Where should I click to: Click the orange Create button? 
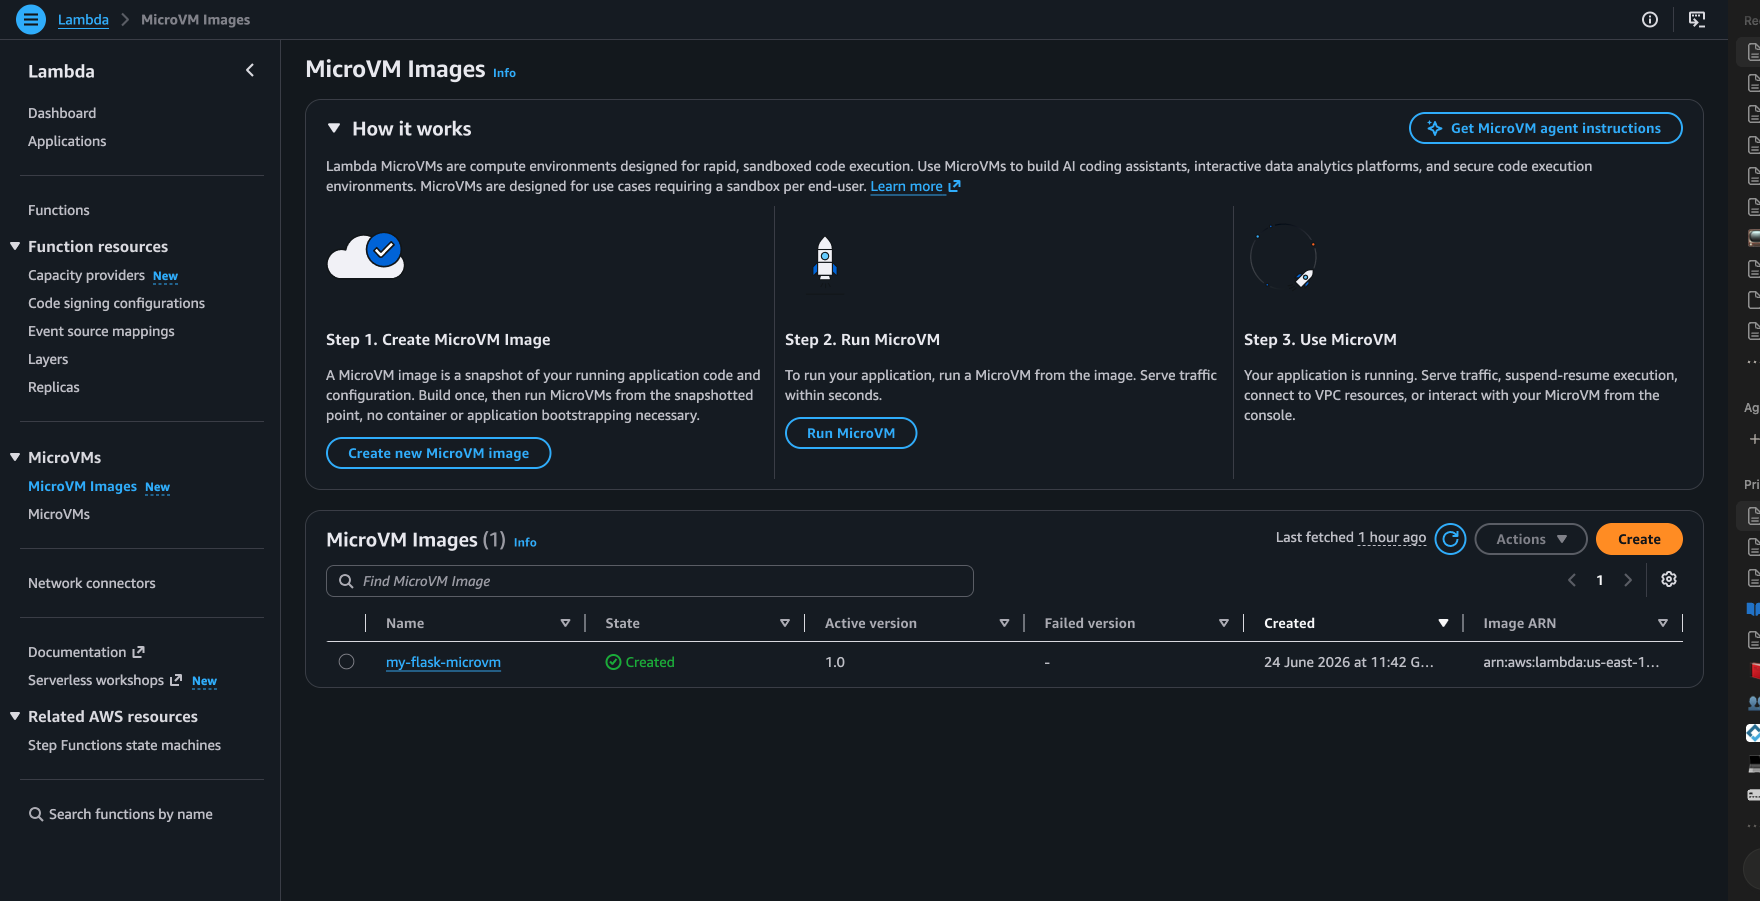pos(1639,539)
